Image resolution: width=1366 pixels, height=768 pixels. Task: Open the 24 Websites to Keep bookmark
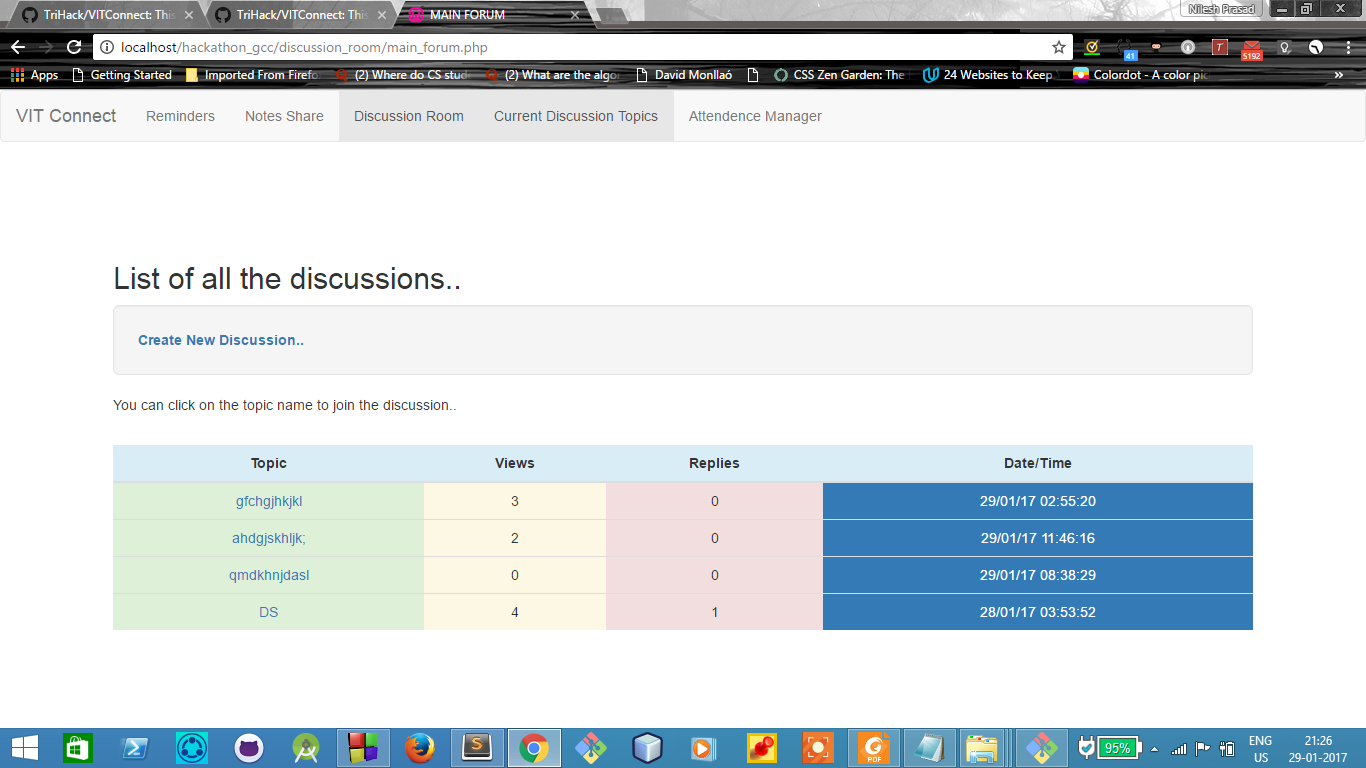[988, 75]
